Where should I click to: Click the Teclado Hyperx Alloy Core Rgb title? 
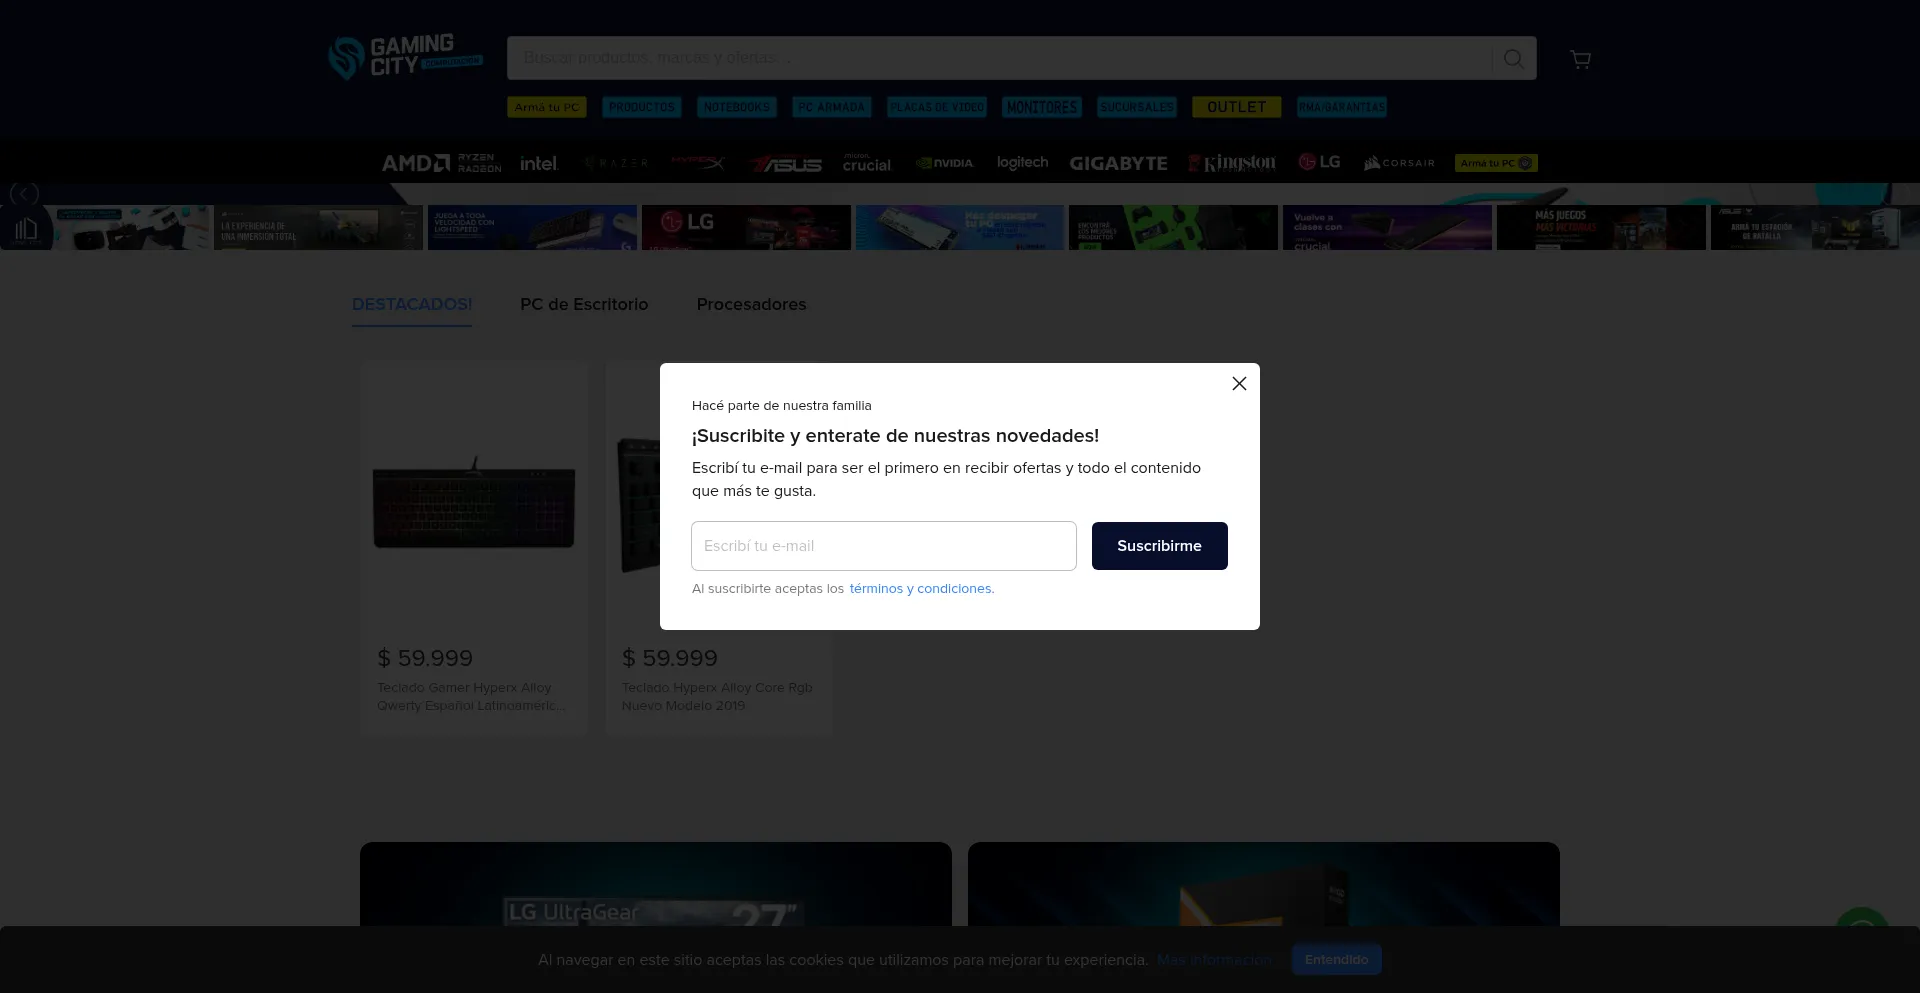pyautogui.click(x=717, y=697)
